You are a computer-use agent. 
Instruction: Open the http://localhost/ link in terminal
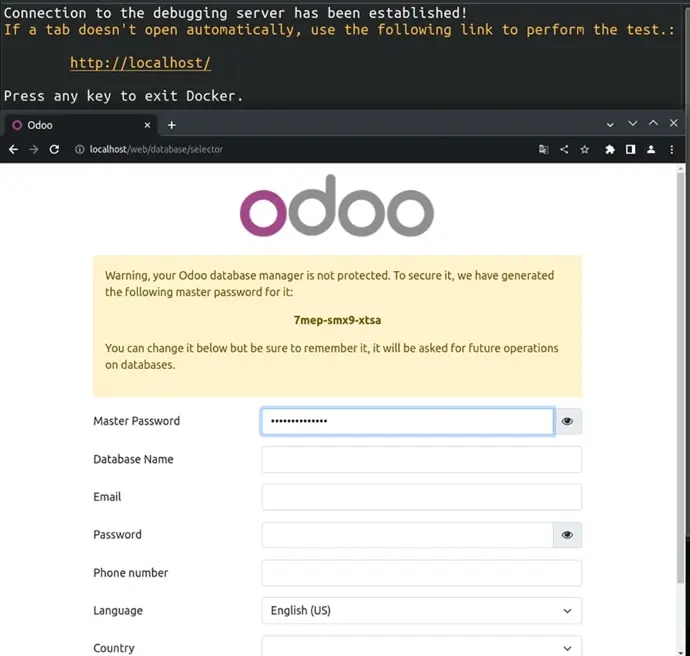pyautogui.click(x=140, y=63)
